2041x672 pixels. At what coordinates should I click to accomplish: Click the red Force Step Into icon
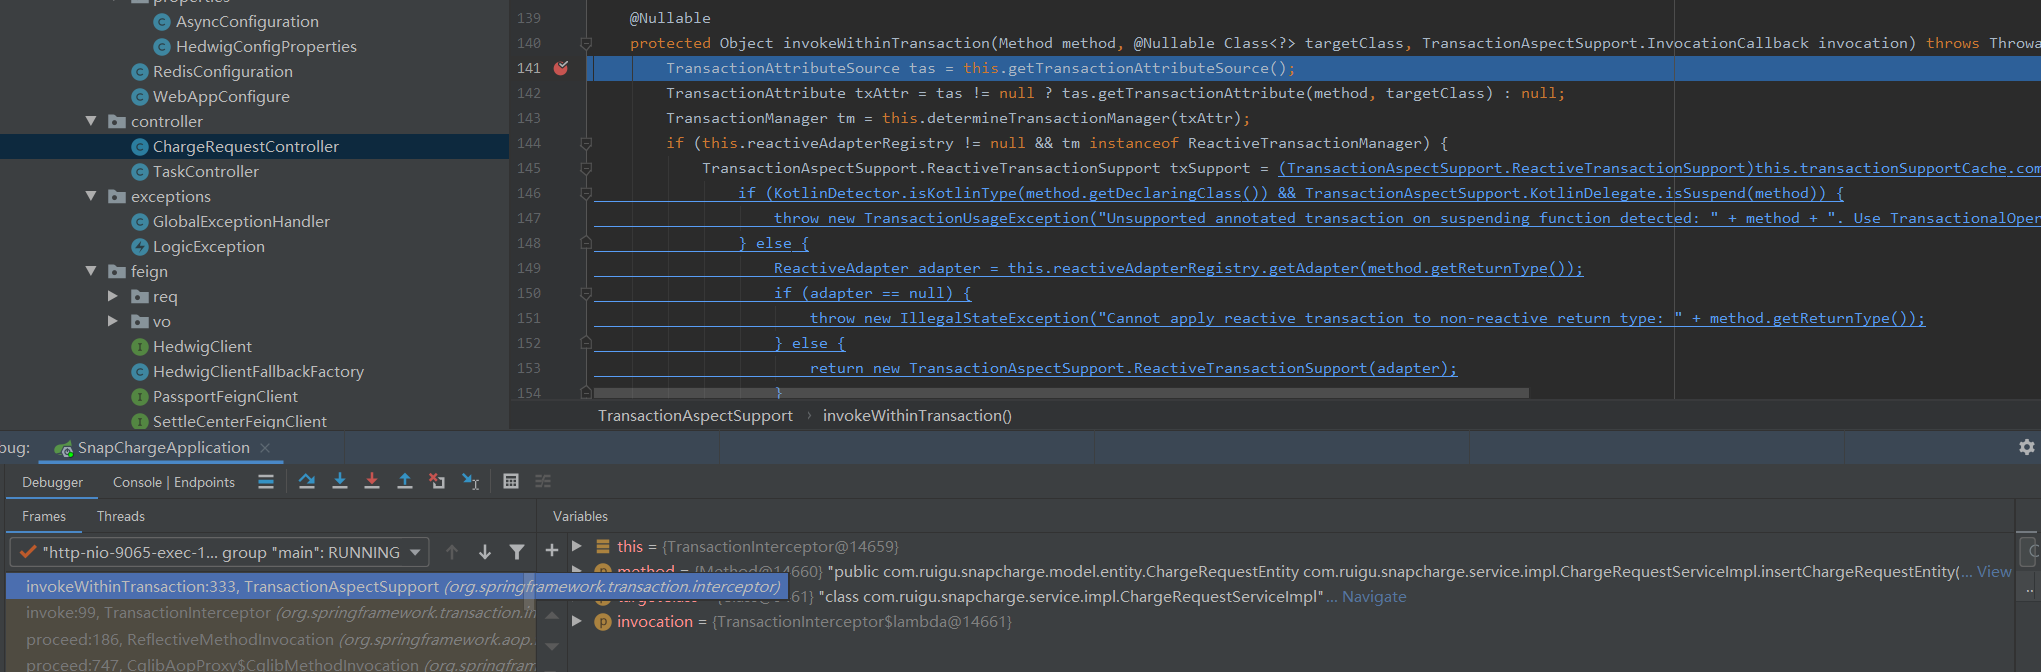(372, 482)
